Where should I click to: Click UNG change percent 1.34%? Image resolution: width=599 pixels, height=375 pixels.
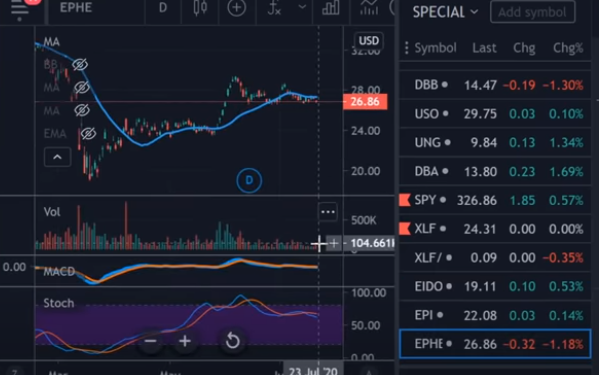(x=567, y=143)
